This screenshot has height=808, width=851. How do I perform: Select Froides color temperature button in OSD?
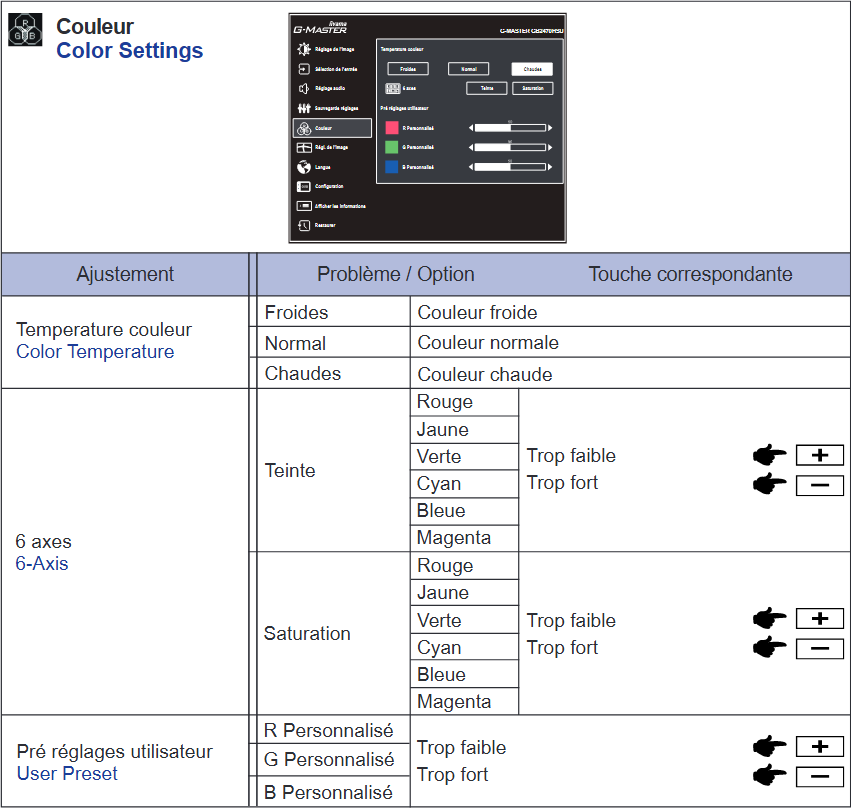click(x=407, y=69)
